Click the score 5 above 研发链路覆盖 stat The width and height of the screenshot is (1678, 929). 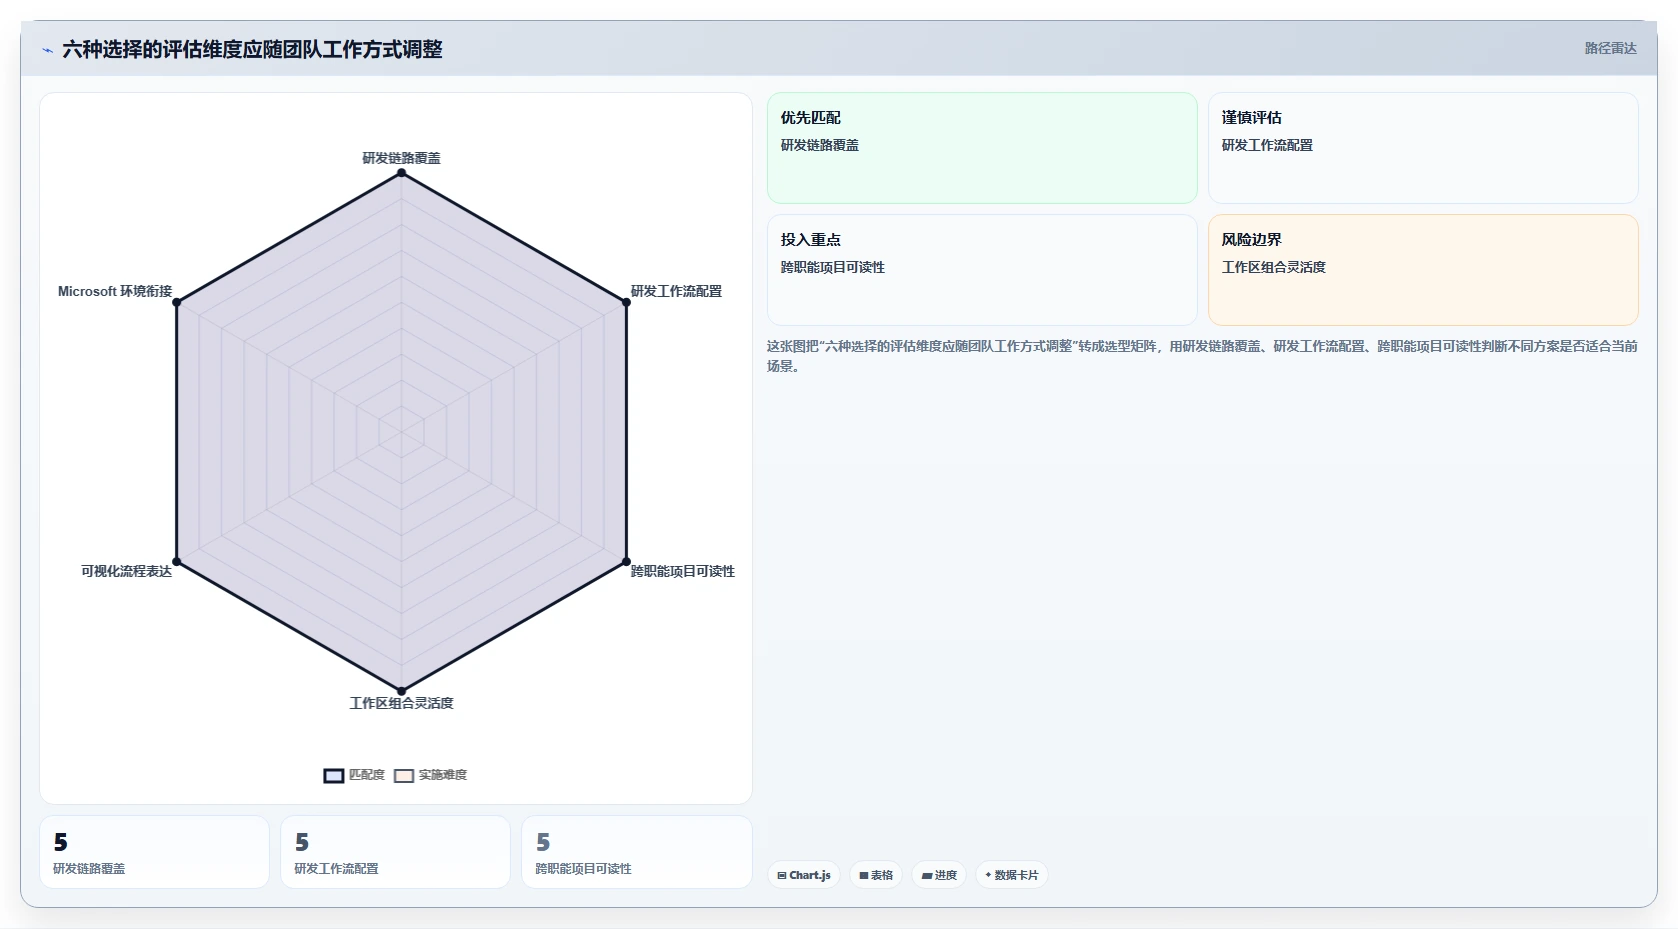click(61, 842)
